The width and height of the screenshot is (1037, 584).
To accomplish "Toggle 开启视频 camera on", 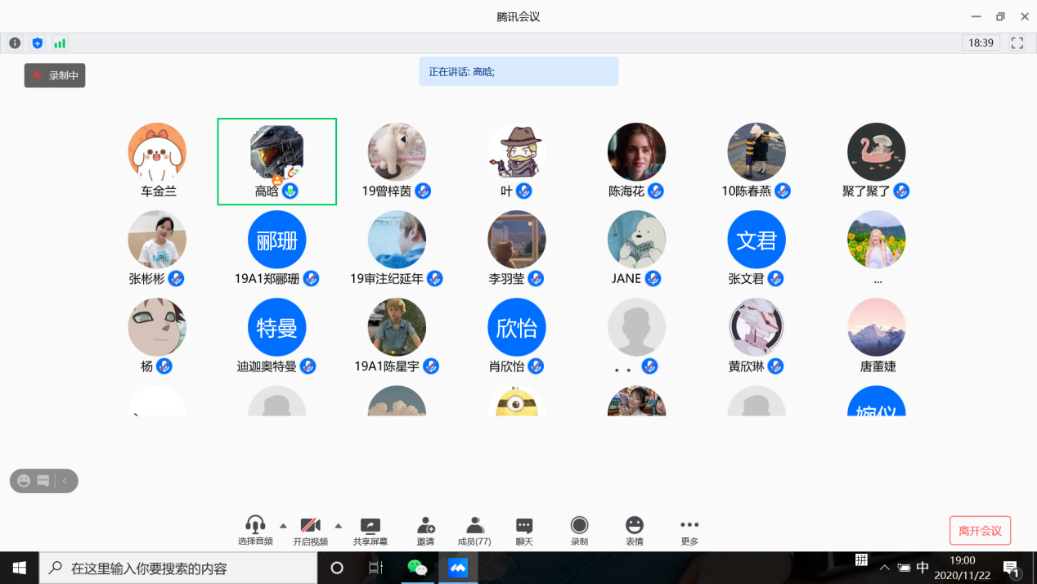I will point(310,530).
